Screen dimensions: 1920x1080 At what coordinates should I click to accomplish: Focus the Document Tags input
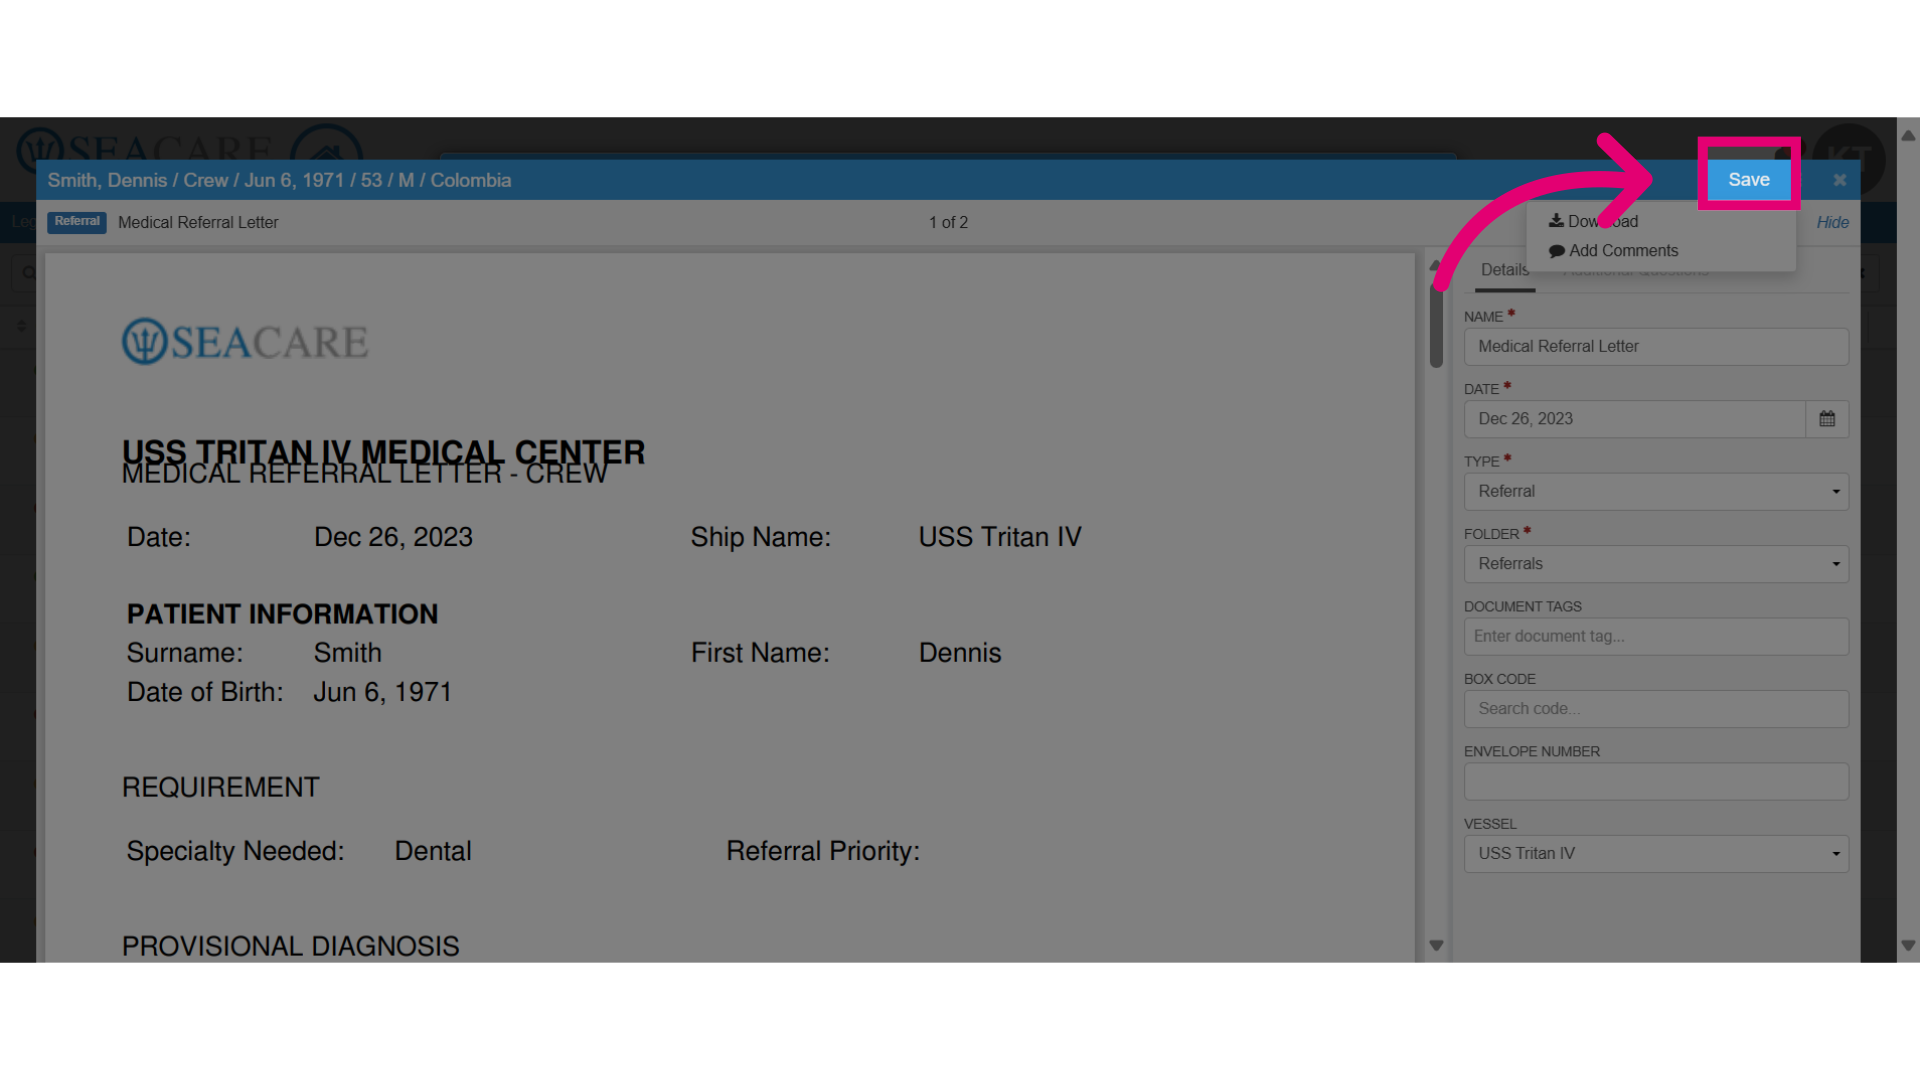coord(1656,637)
